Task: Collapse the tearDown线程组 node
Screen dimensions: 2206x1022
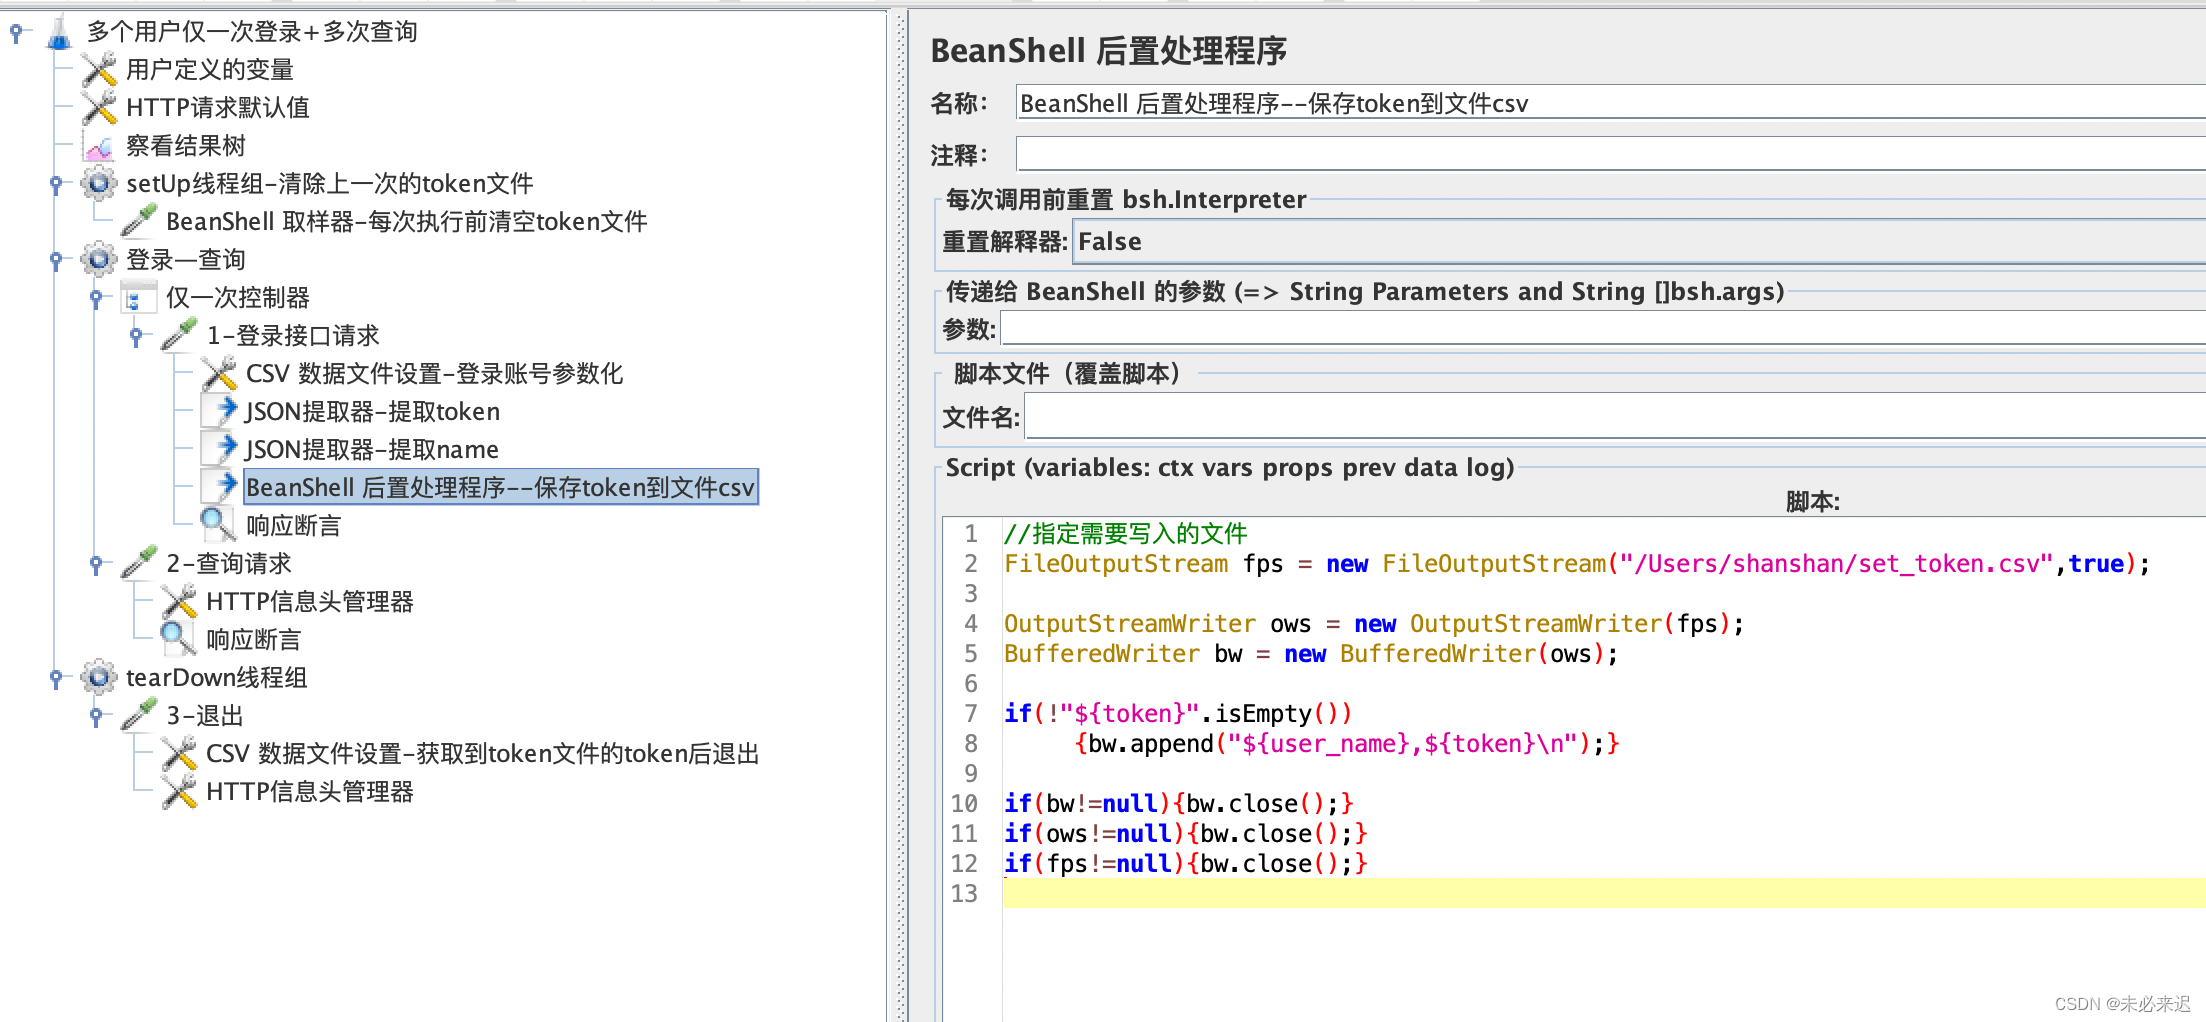Action: pyautogui.click(x=56, y=678)
